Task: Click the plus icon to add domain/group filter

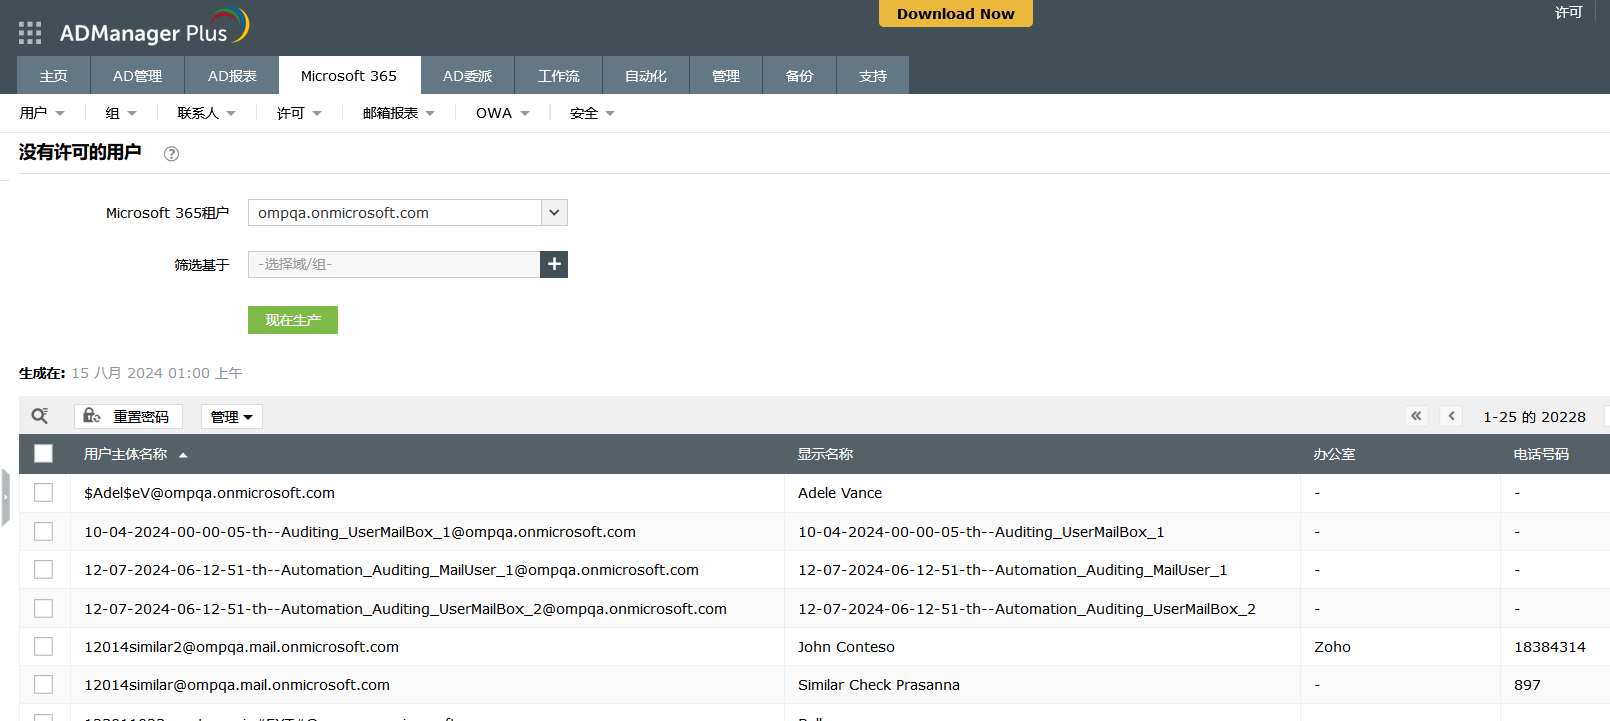Action: 554,264
